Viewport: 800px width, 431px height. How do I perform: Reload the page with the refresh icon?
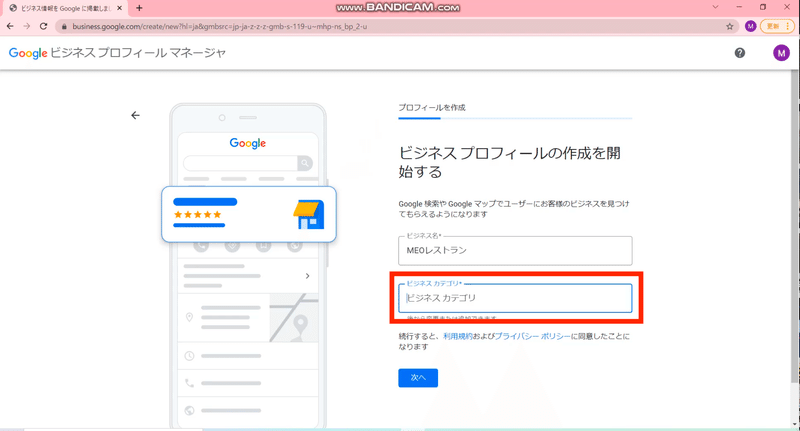point(43,26)
